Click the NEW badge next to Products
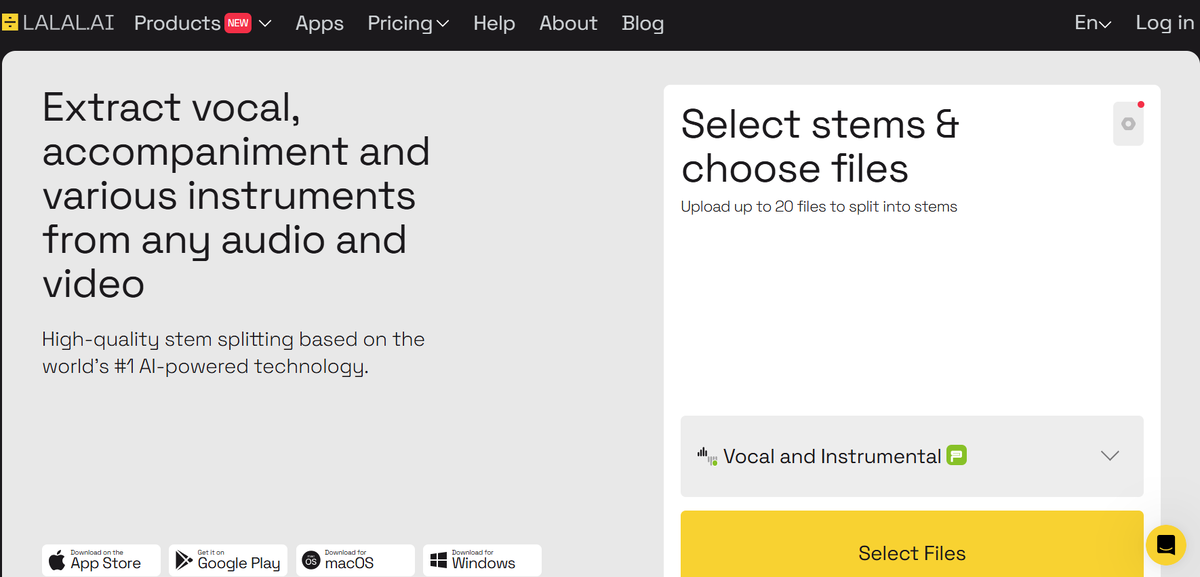The height and width of the screenshot is (577, 1200). pyautogui.click(x=238, y=22)
